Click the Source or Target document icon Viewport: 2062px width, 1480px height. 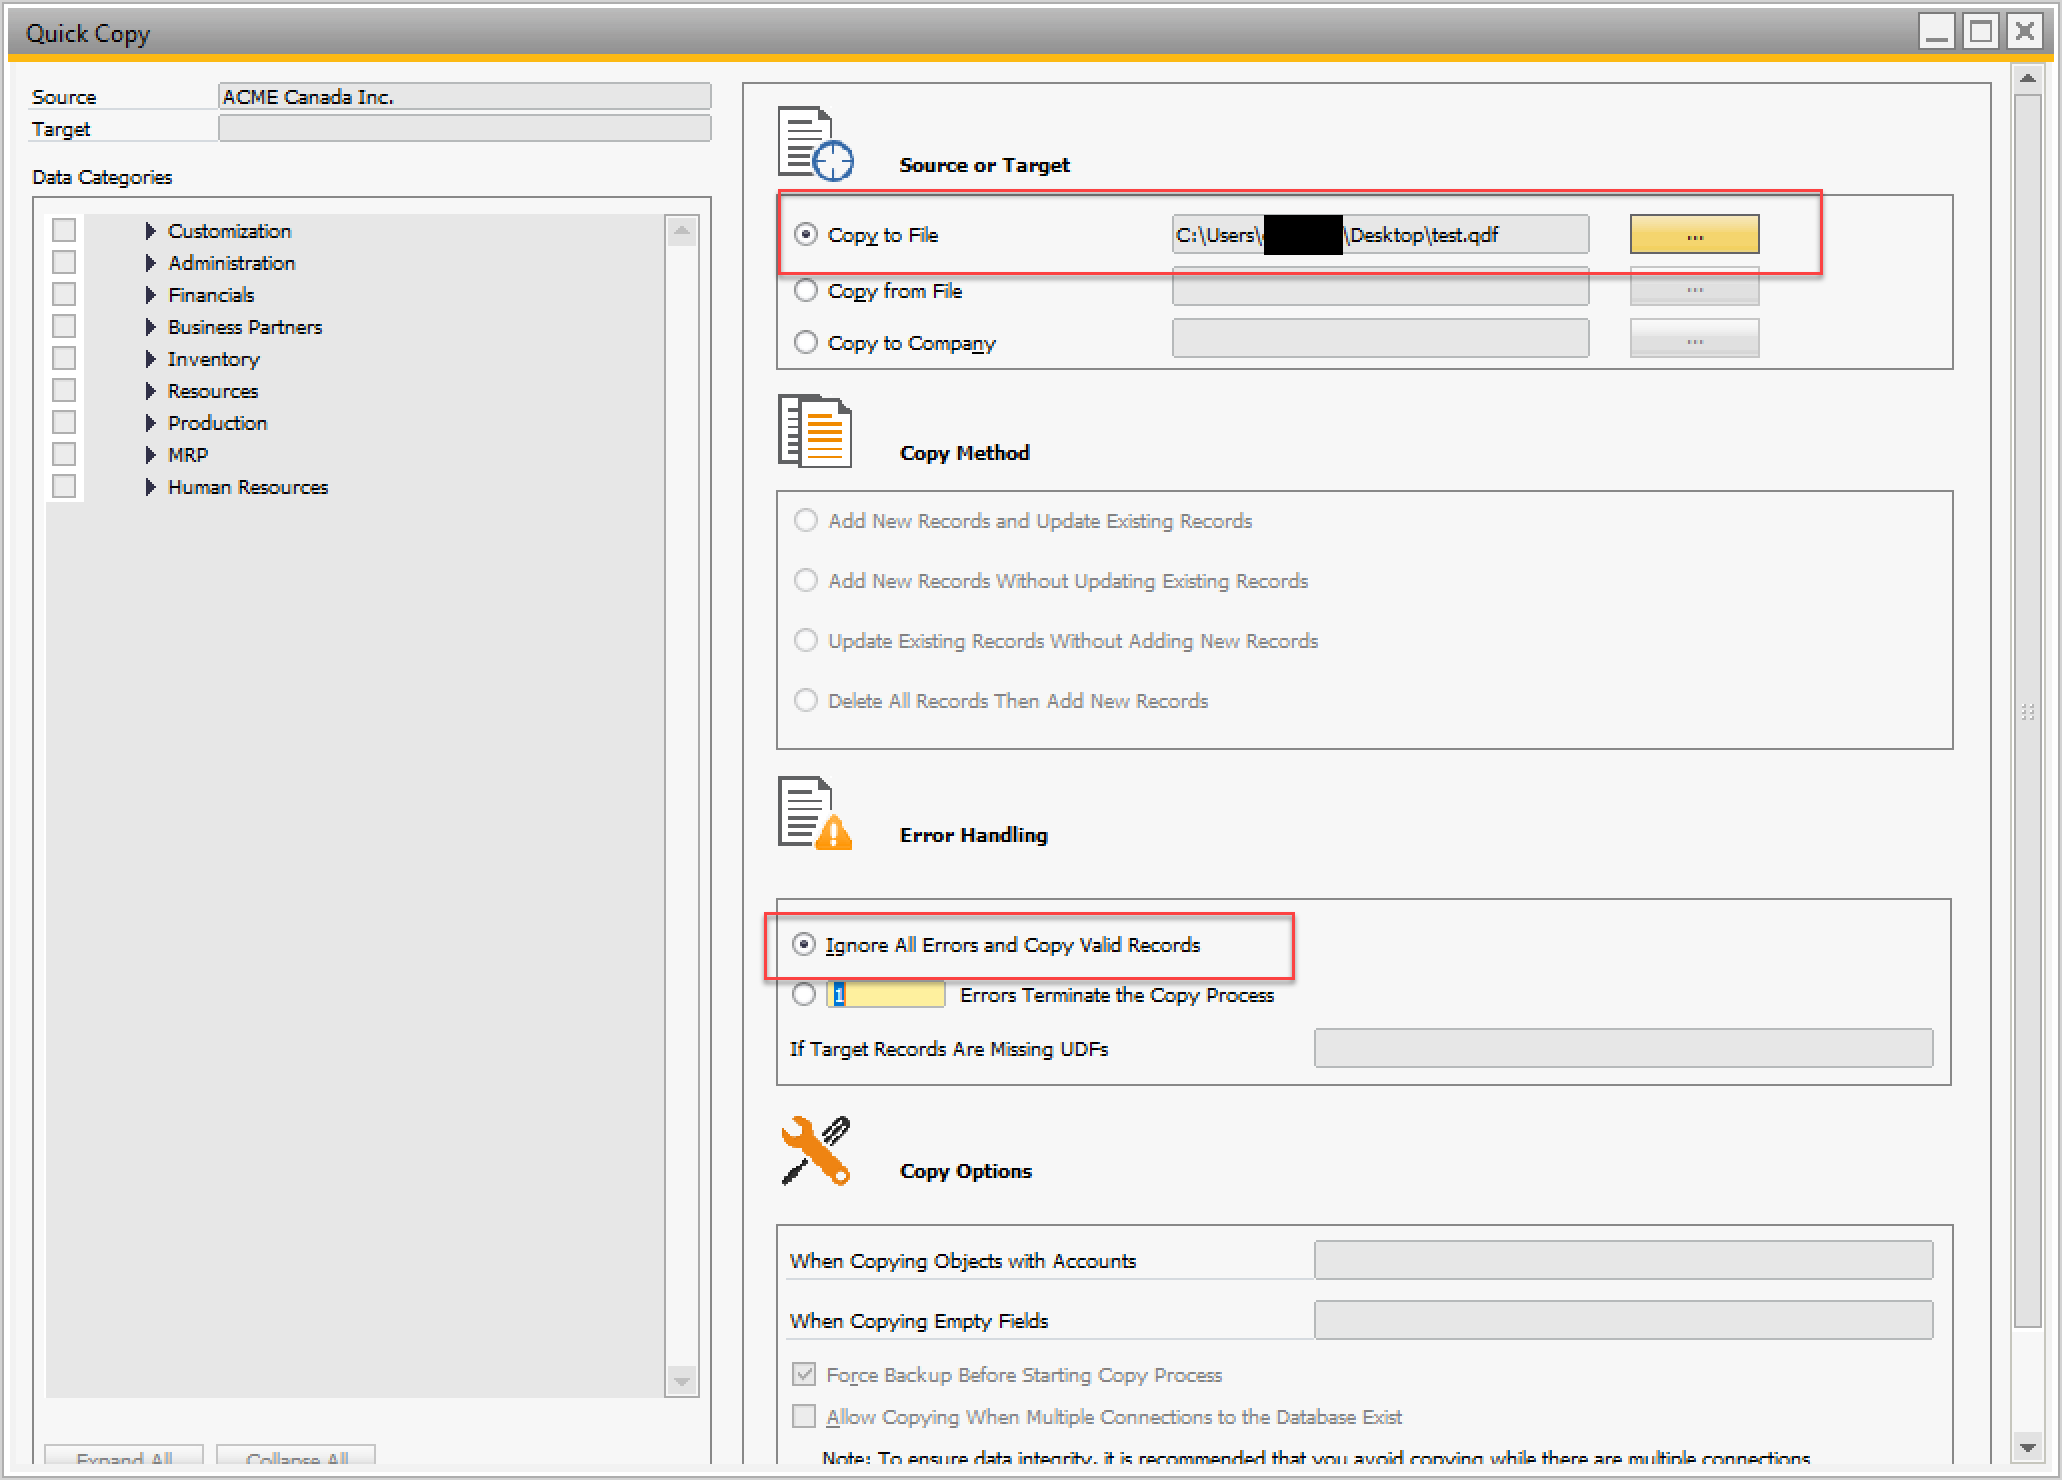coord(815,144)
